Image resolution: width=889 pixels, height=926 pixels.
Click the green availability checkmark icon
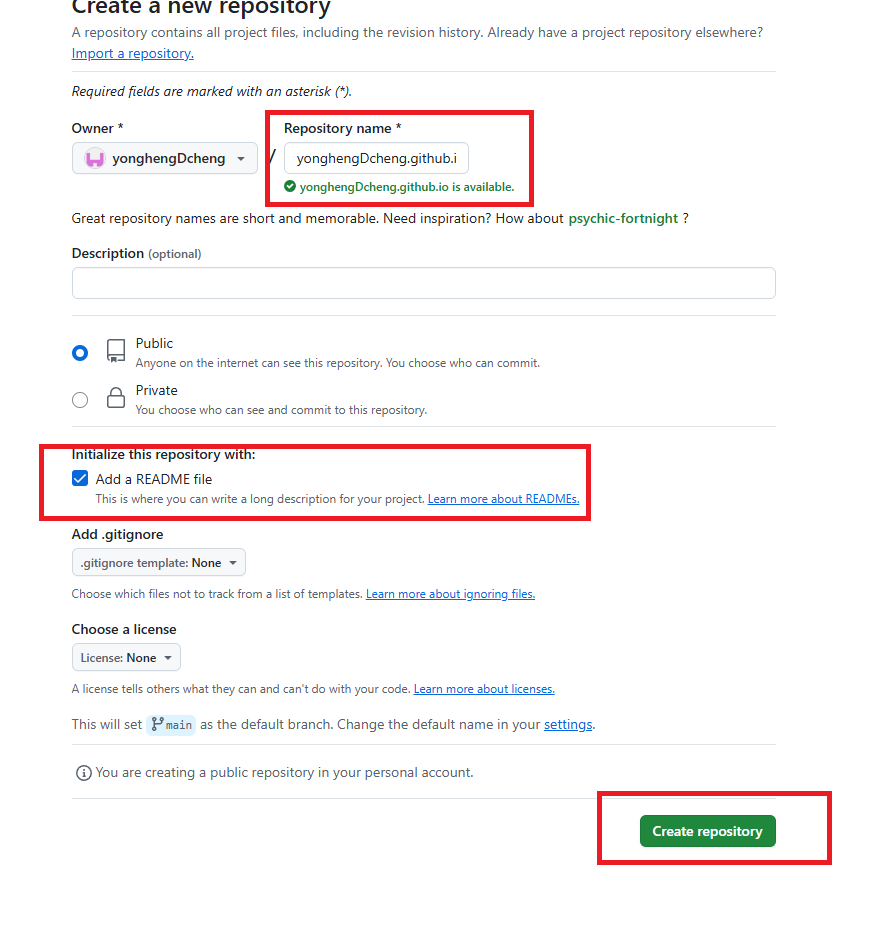coord(290,186)
